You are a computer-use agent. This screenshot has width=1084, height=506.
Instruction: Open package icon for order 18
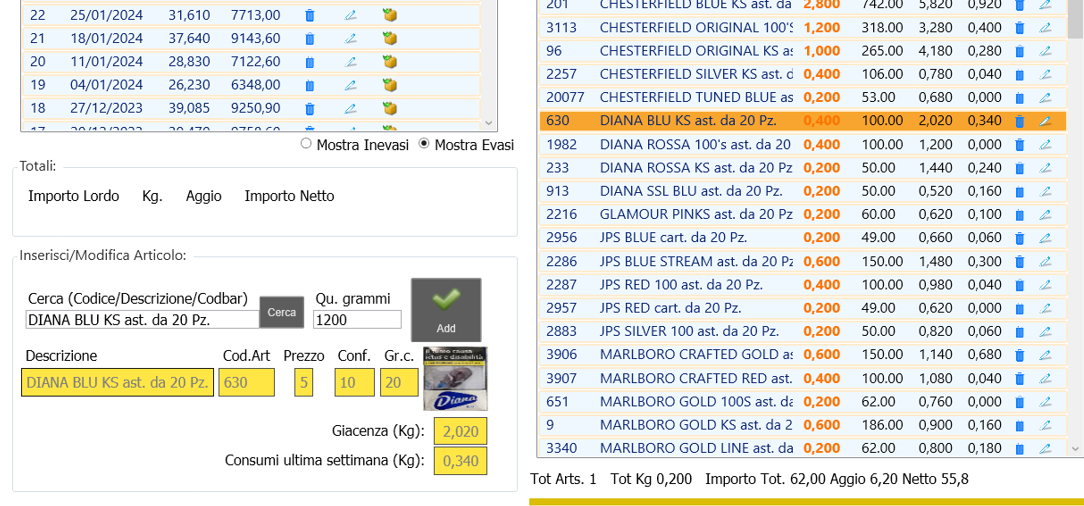[x=390, y=109]
